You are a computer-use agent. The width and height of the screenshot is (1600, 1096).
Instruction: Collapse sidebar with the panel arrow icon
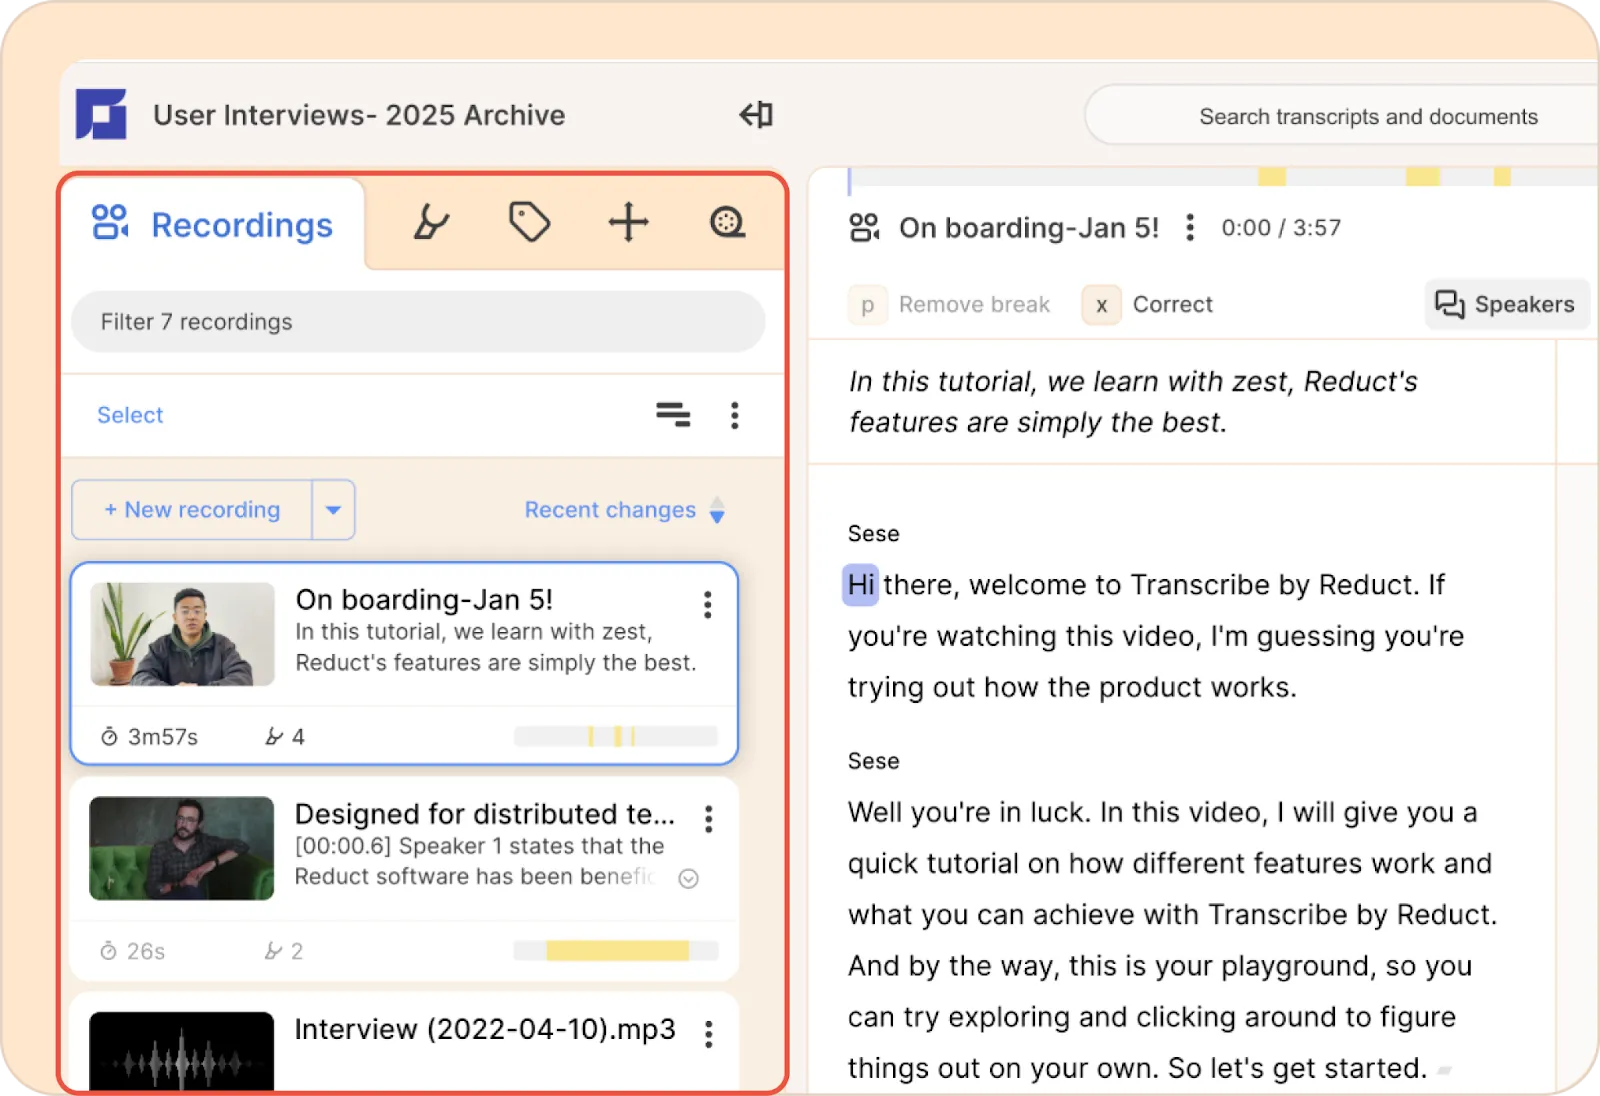point(756,115)
